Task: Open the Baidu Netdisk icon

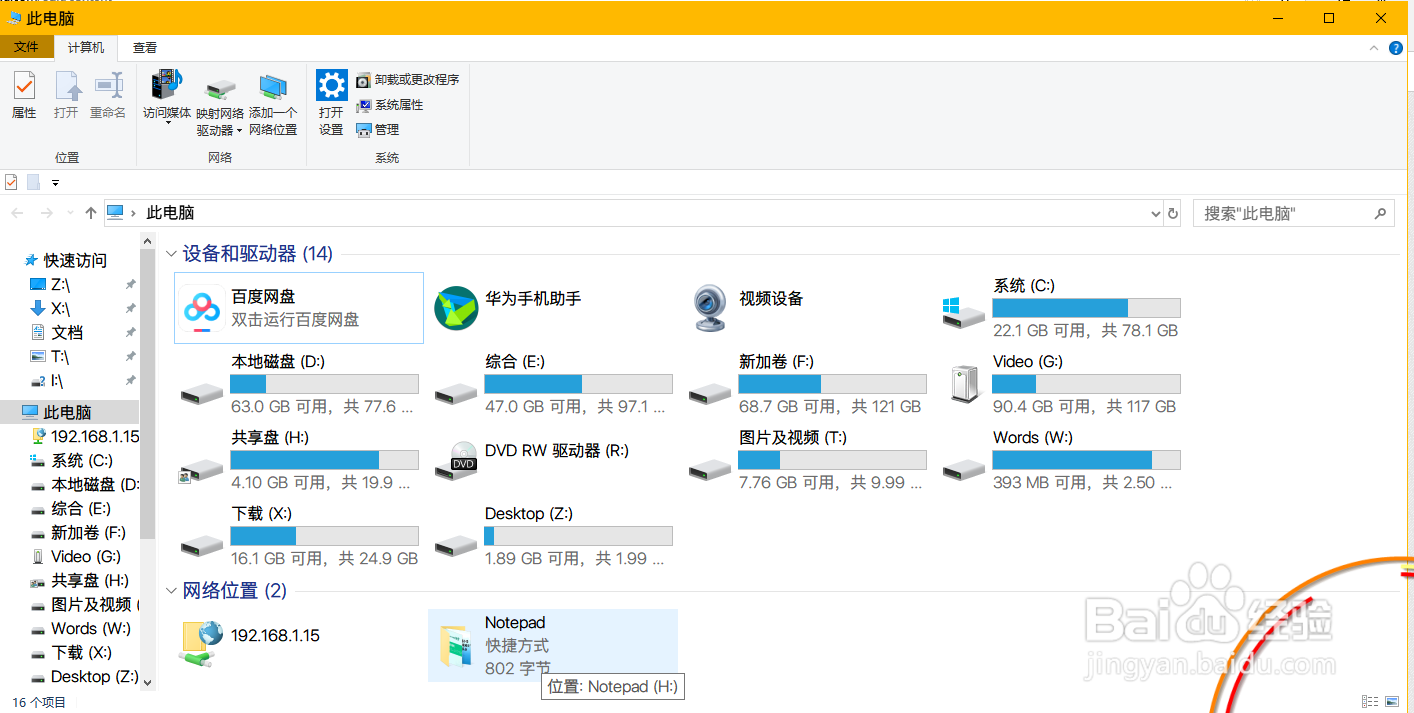Action: [x=203, y=308]
